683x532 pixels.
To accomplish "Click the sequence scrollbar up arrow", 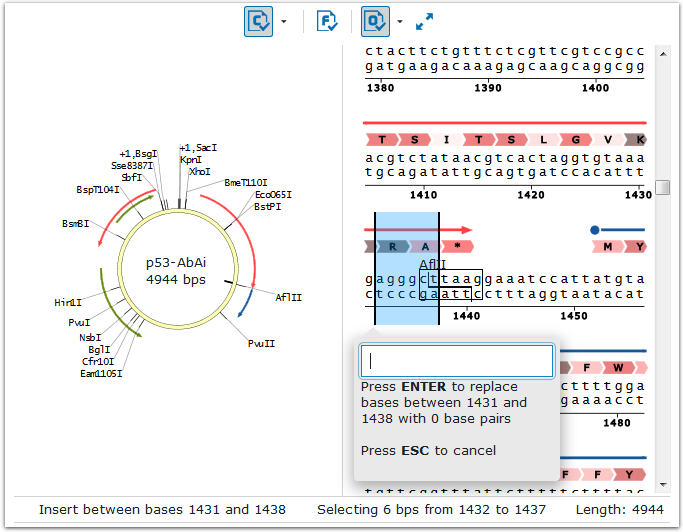I will click(x=663, y=54).
